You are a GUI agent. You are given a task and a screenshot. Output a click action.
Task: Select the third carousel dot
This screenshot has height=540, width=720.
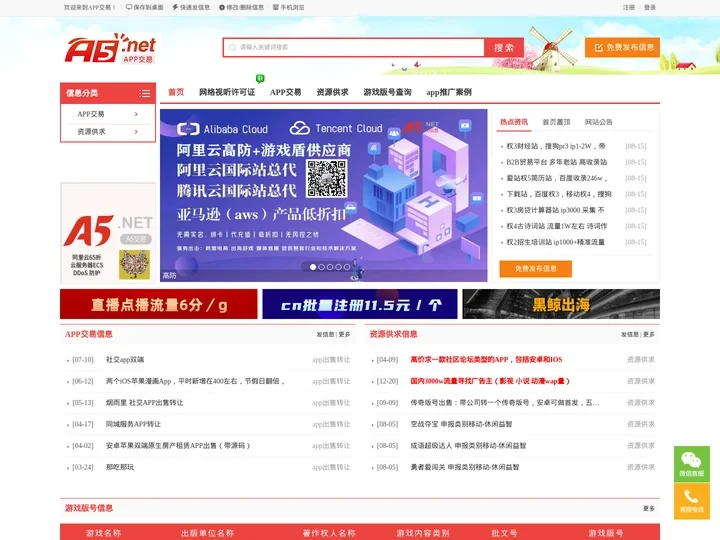pos(330,267)
